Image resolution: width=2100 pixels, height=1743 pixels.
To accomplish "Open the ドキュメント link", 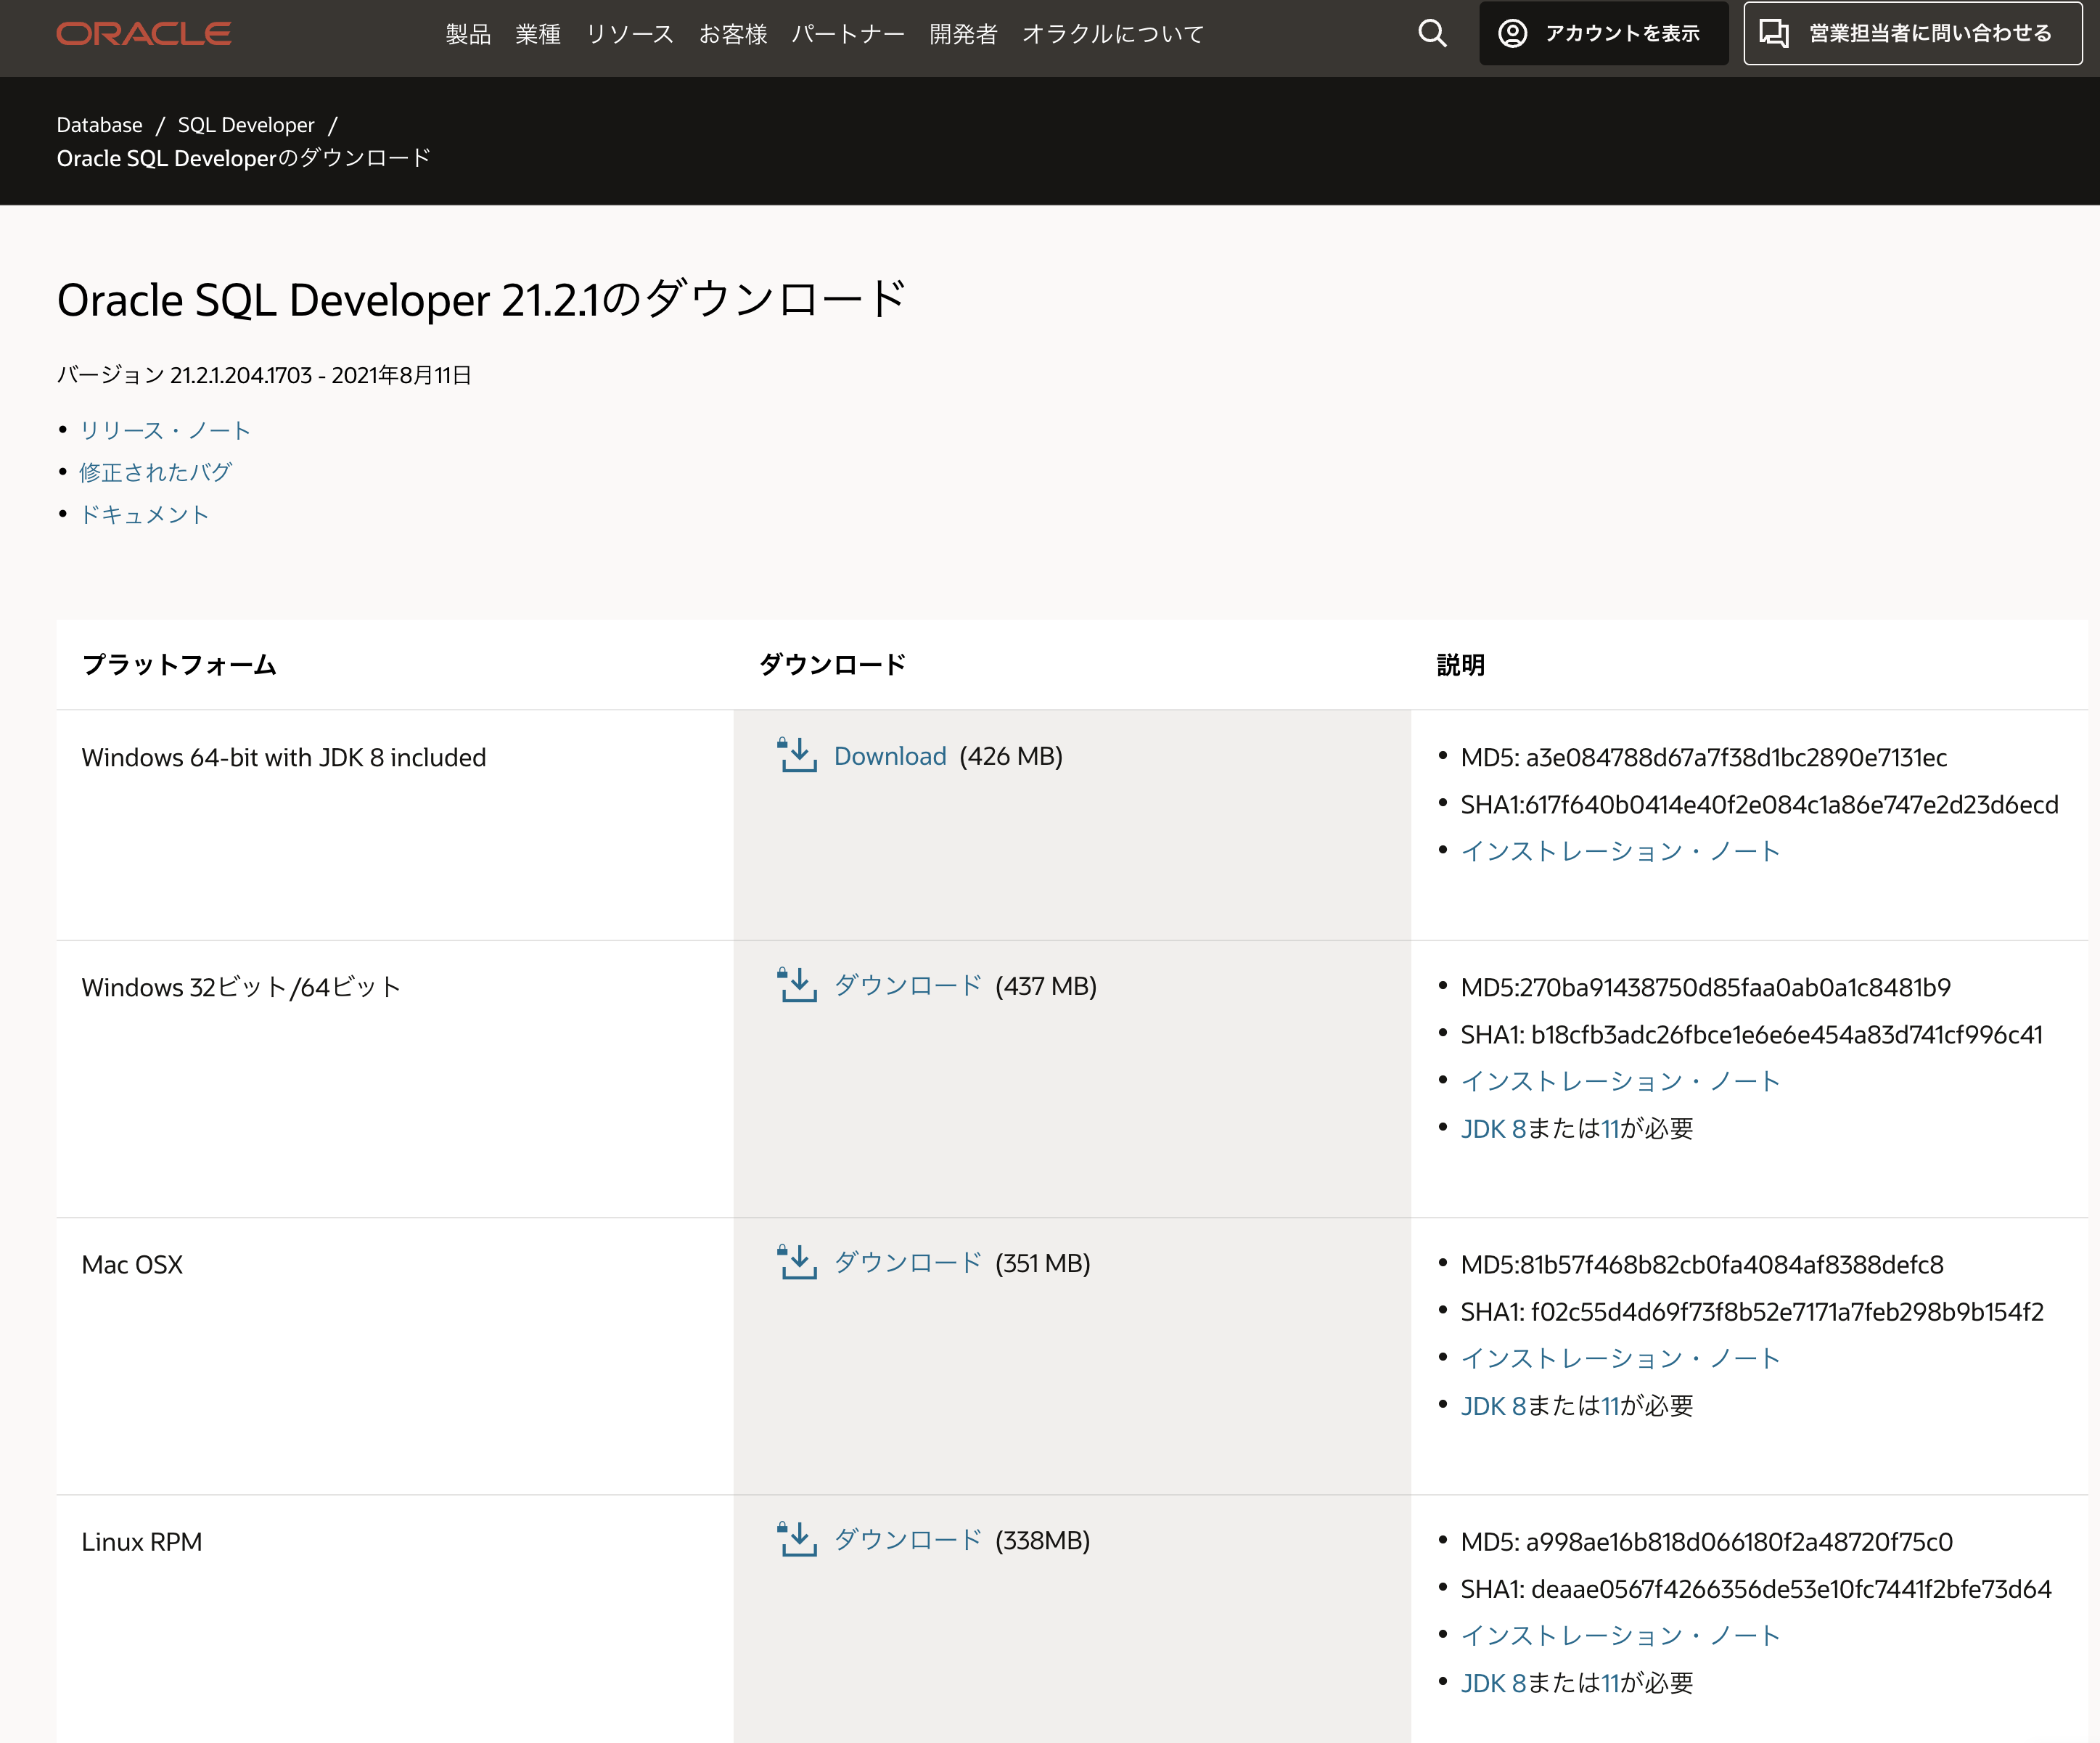I will (145, 514).
